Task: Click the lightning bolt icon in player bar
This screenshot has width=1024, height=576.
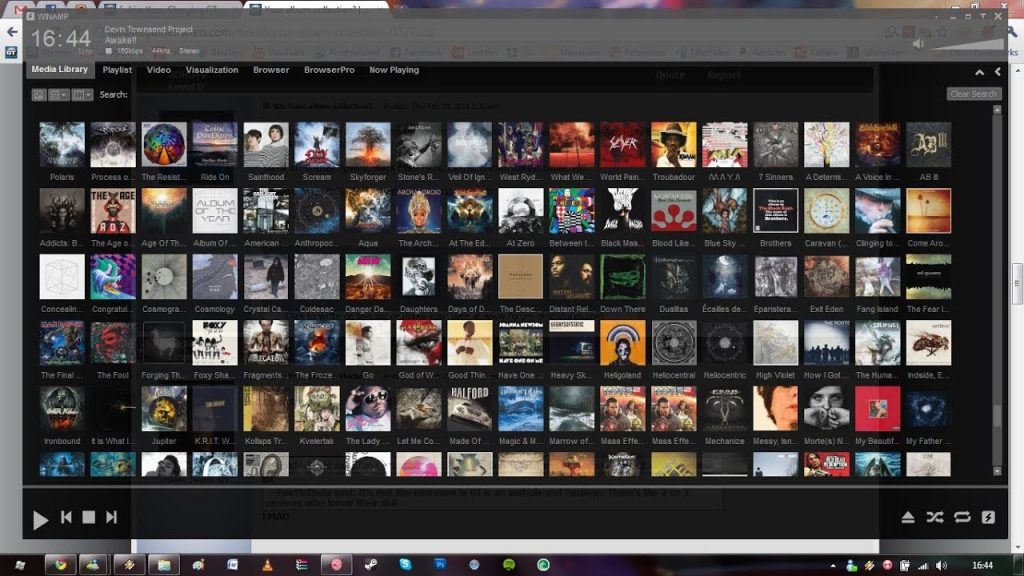Action: point(988,517)
